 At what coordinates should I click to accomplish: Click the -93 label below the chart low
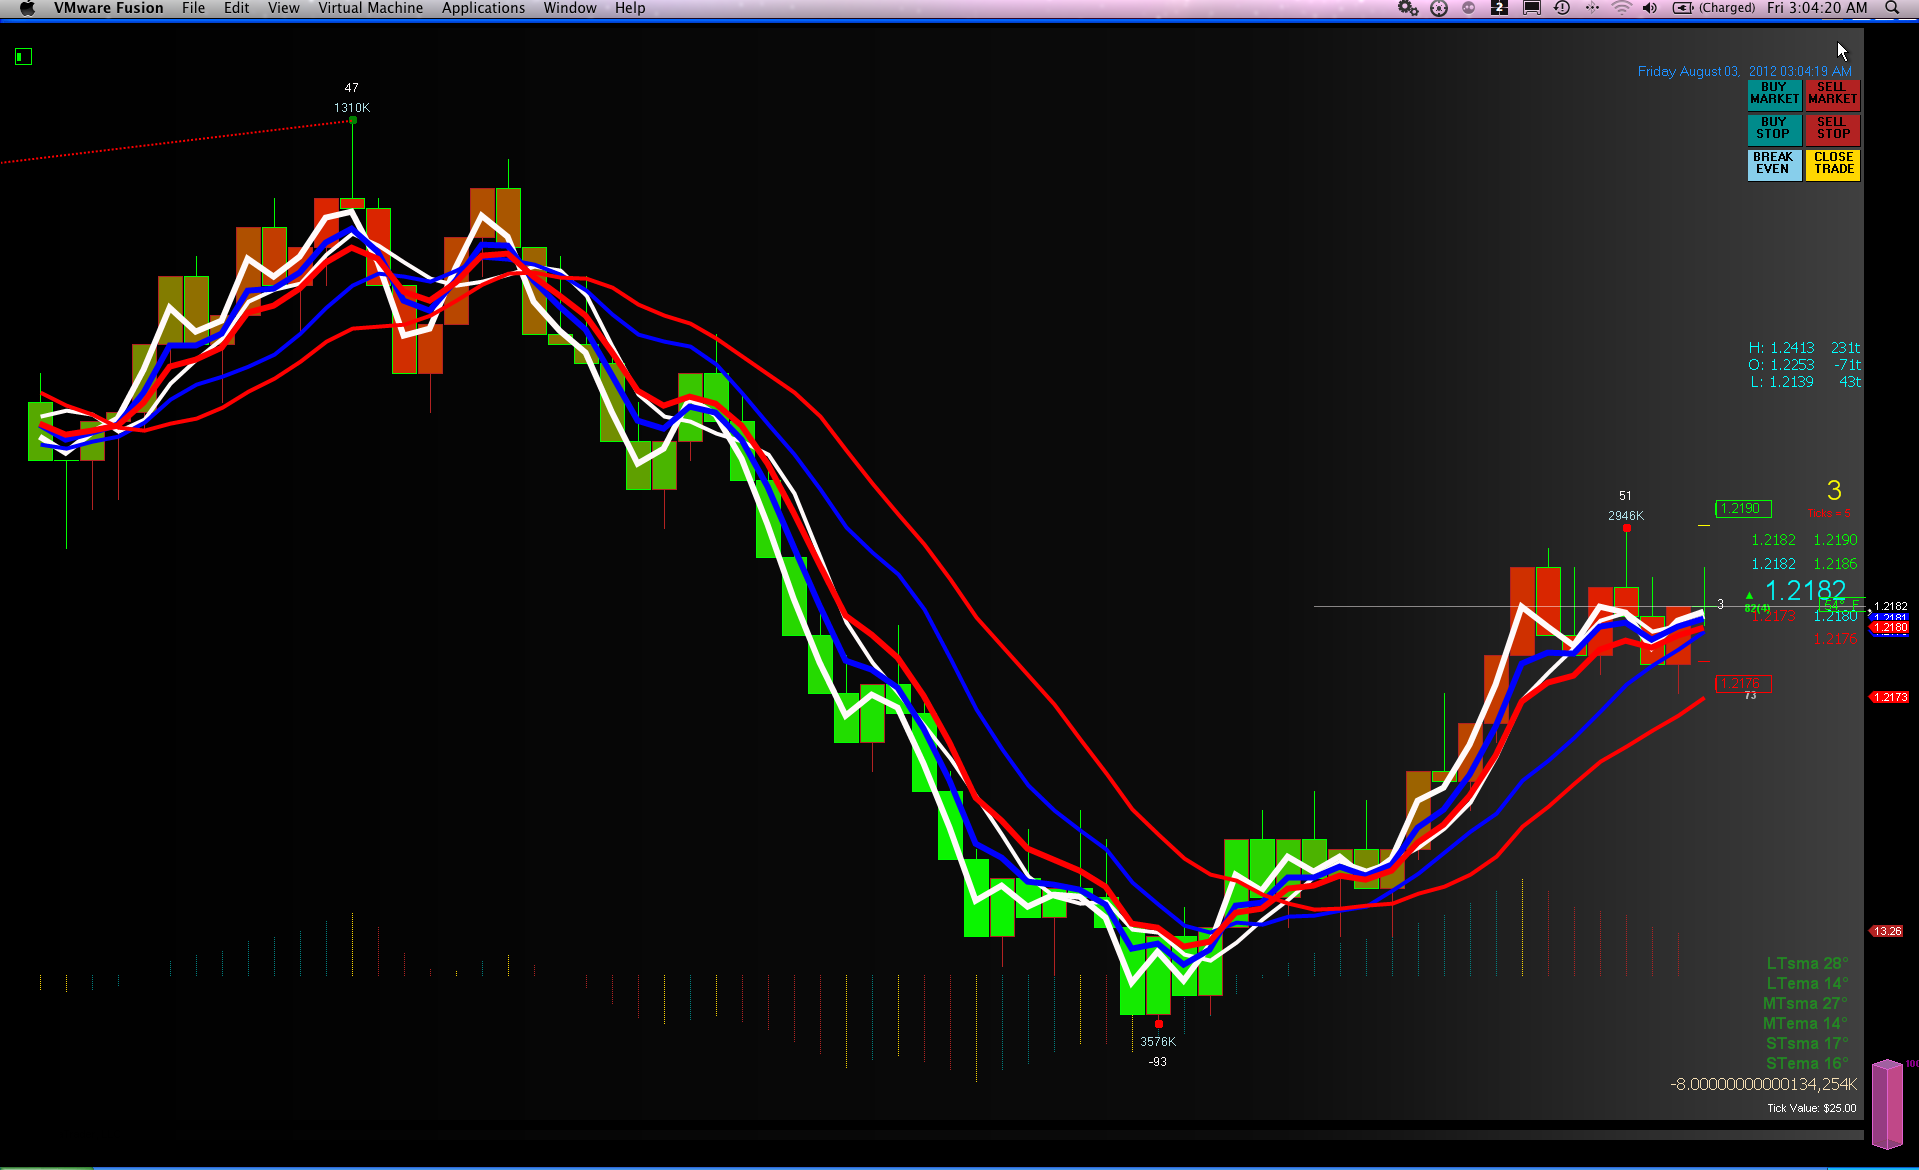click(1158, 1062)
